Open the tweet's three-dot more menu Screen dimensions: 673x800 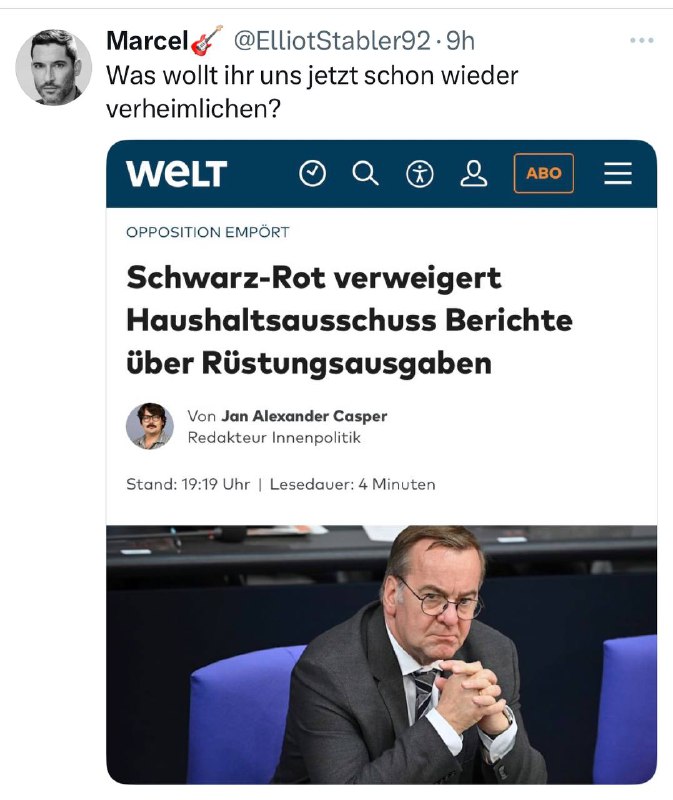[641, 40]
